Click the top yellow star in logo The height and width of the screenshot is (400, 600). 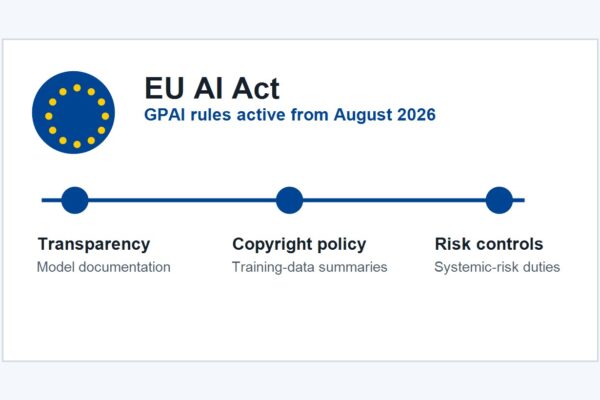[77, 88]
